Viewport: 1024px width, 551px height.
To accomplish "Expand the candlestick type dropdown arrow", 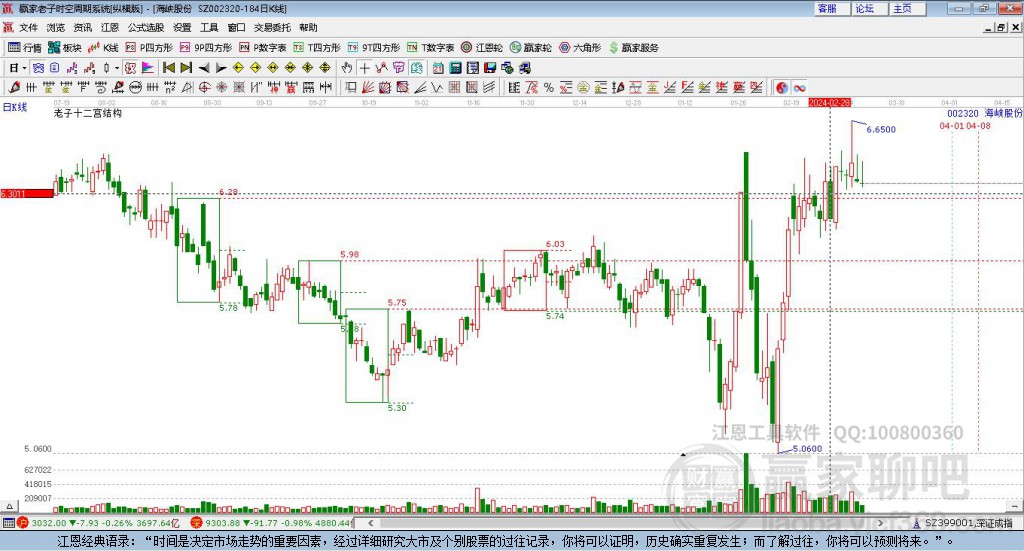I will (116, 68).
